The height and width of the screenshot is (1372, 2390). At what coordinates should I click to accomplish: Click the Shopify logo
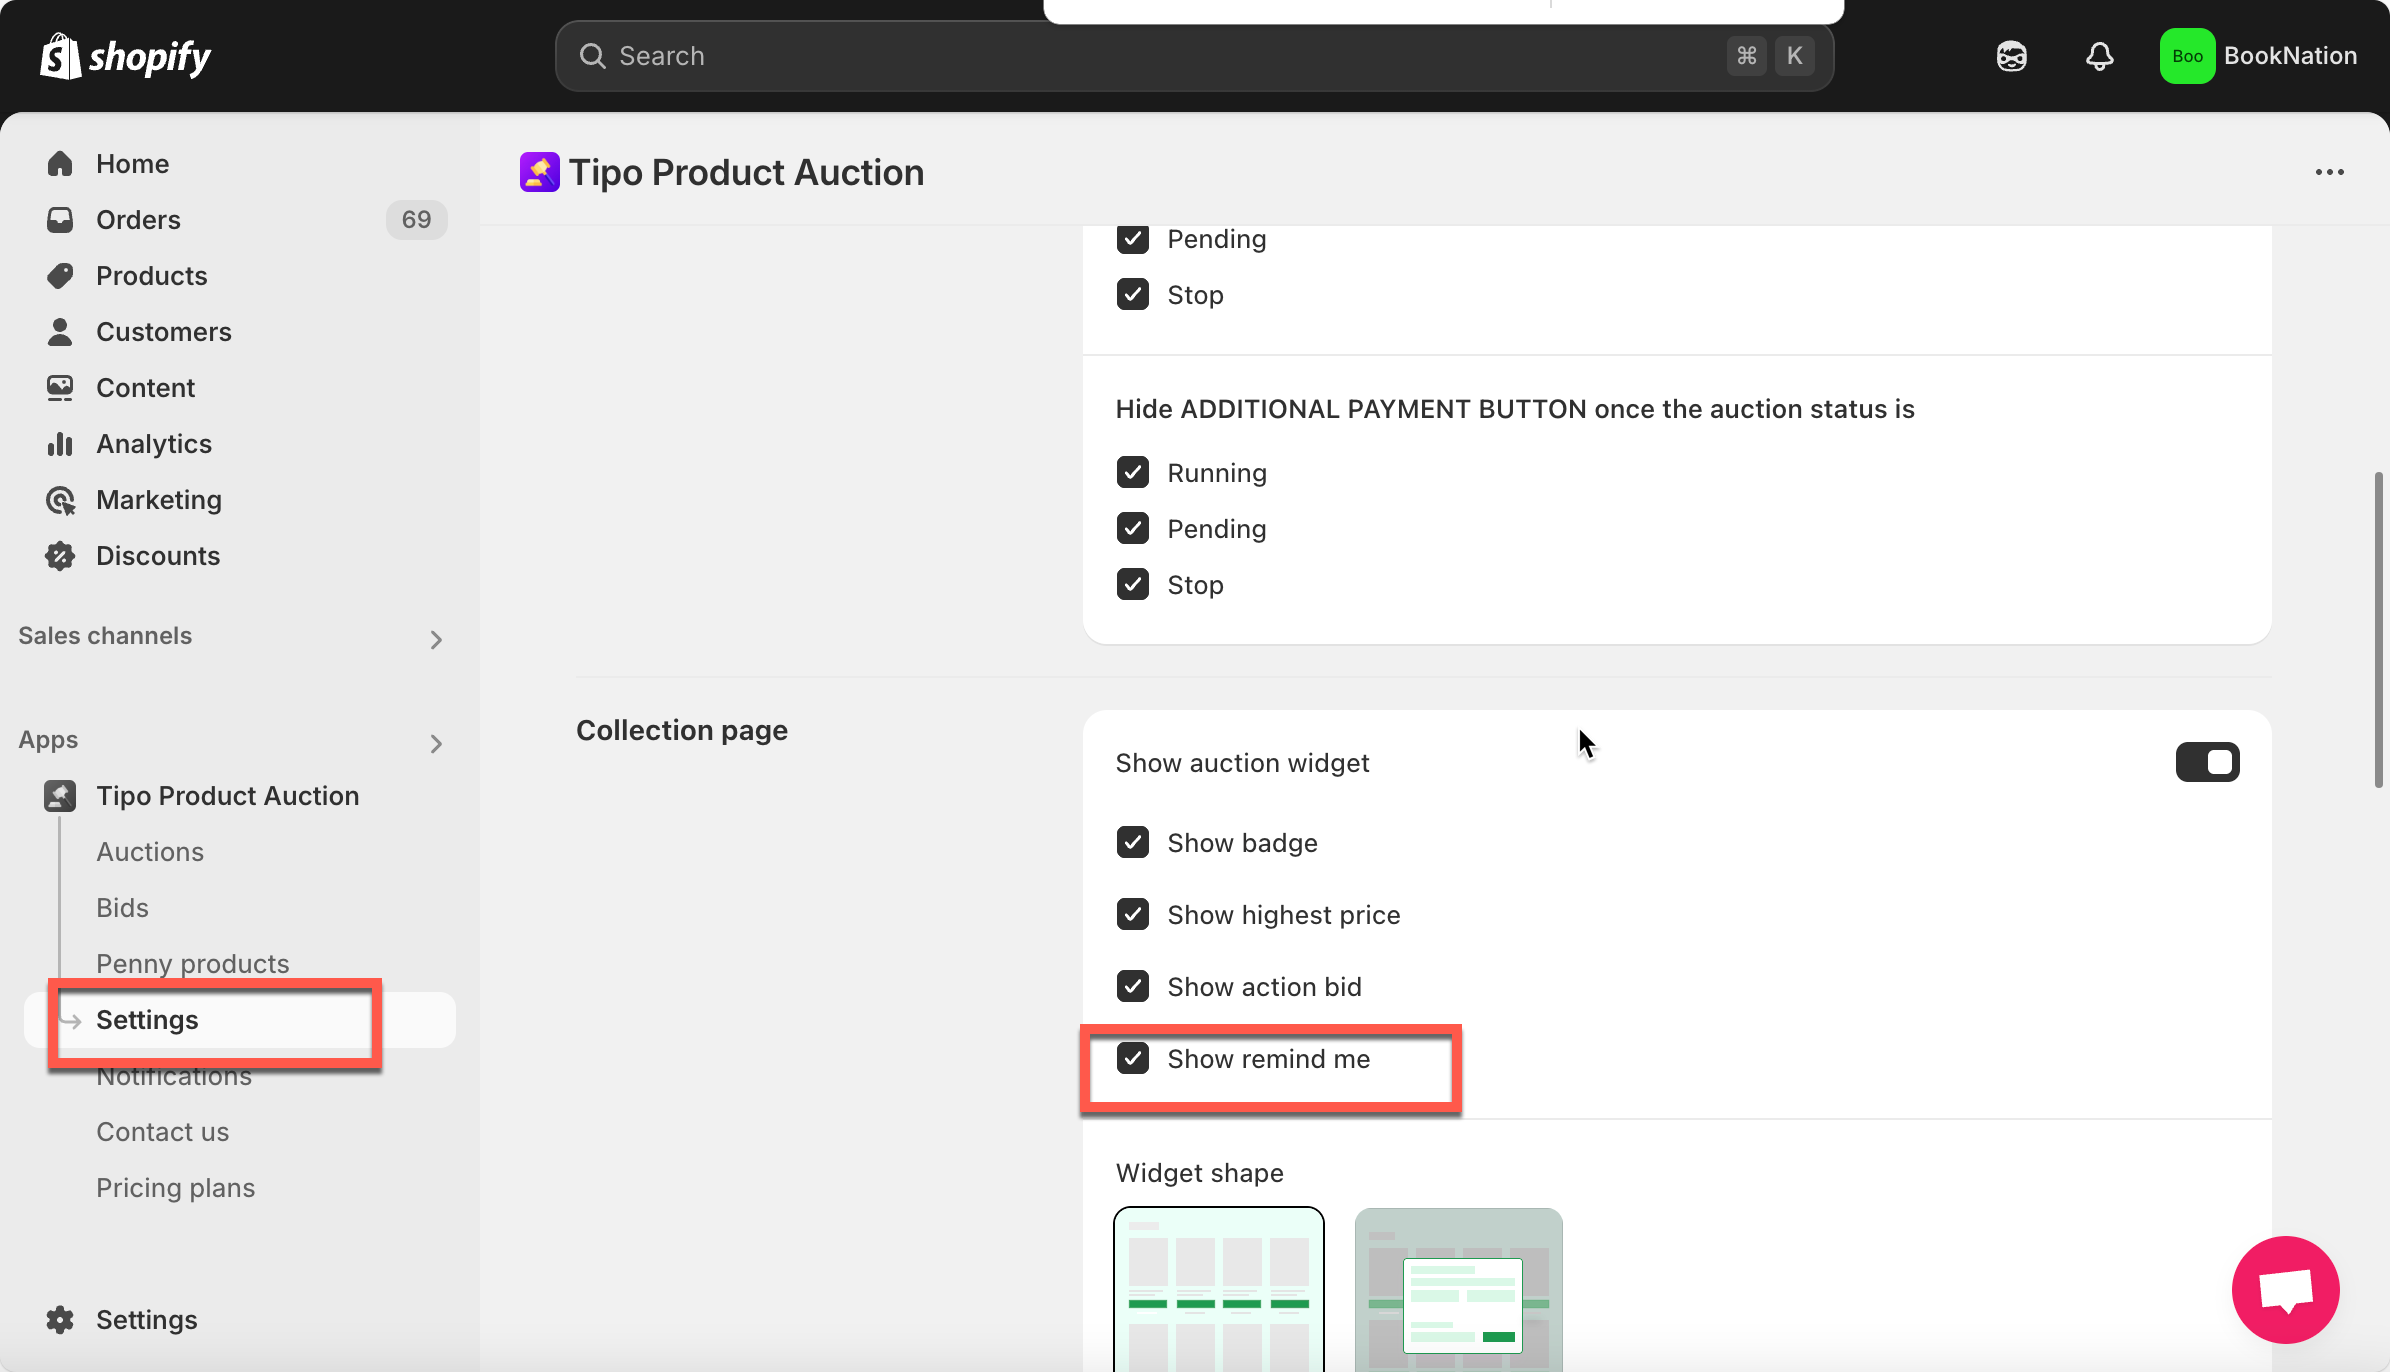(125, 56)
